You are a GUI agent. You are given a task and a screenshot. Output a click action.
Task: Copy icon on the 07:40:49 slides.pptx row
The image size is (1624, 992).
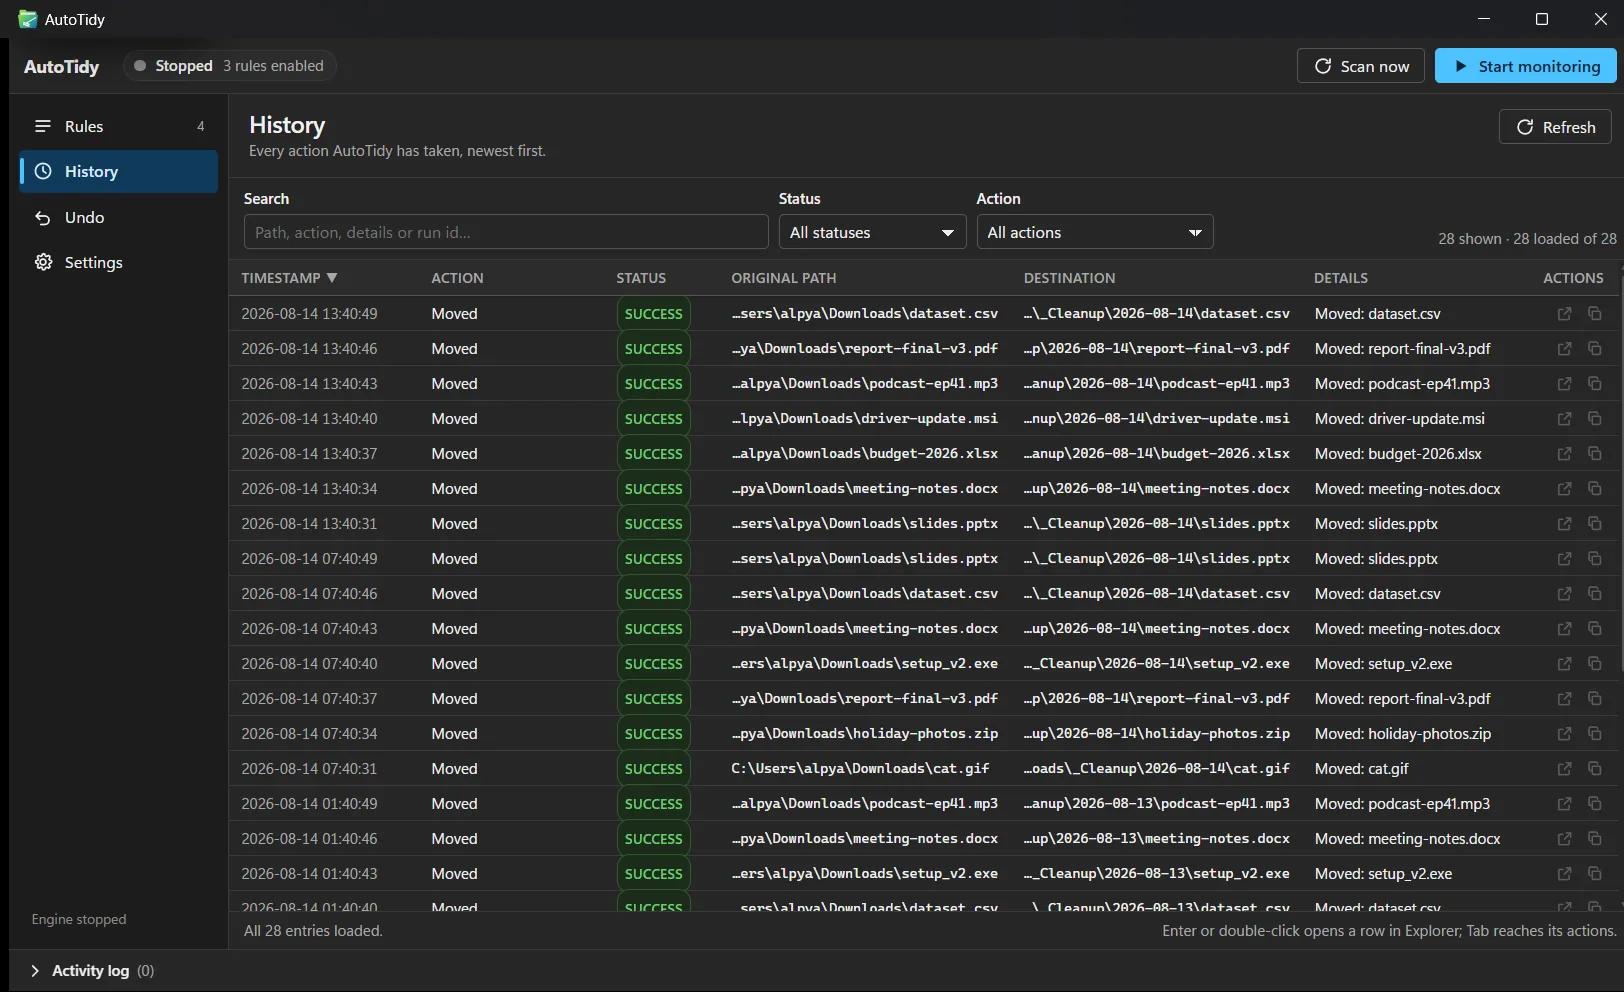coord(1595,559)
